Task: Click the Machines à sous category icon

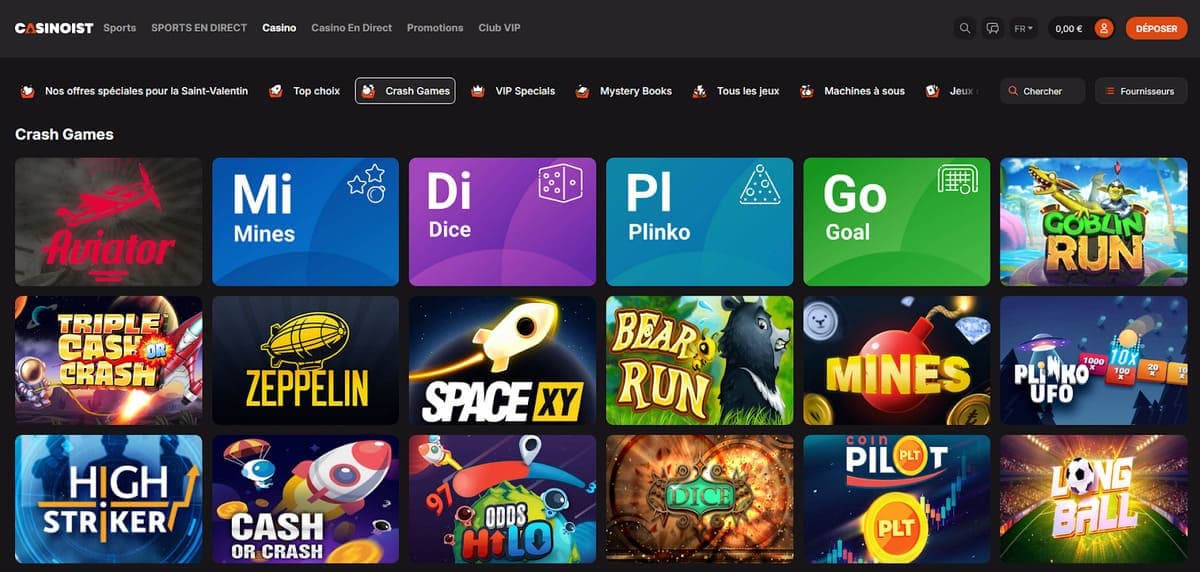Action: point(807,91)
